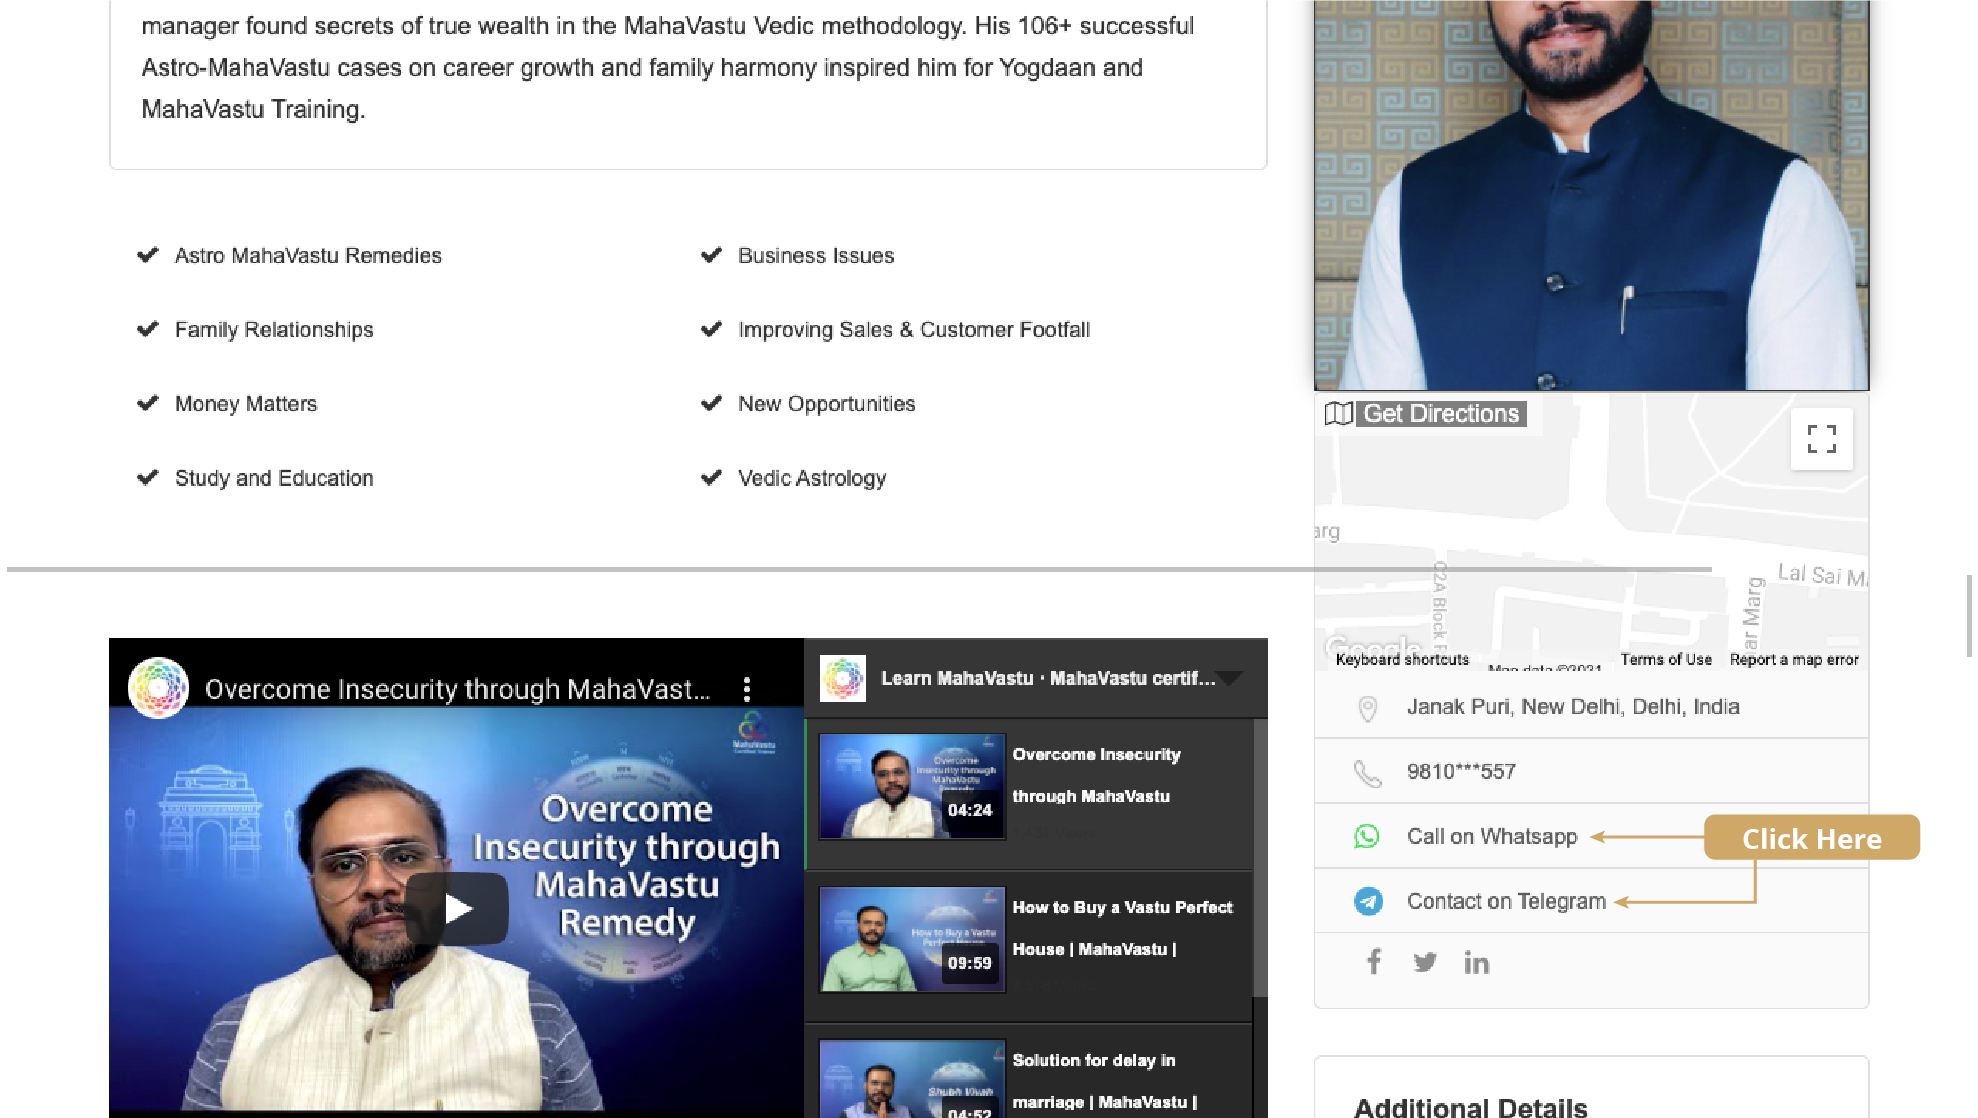Image resolution: width=1978 pixels, height=1118 pixels.
Task: Click the LinkedIn icon
Action: pyautogui.click(x=1476, y=962)
